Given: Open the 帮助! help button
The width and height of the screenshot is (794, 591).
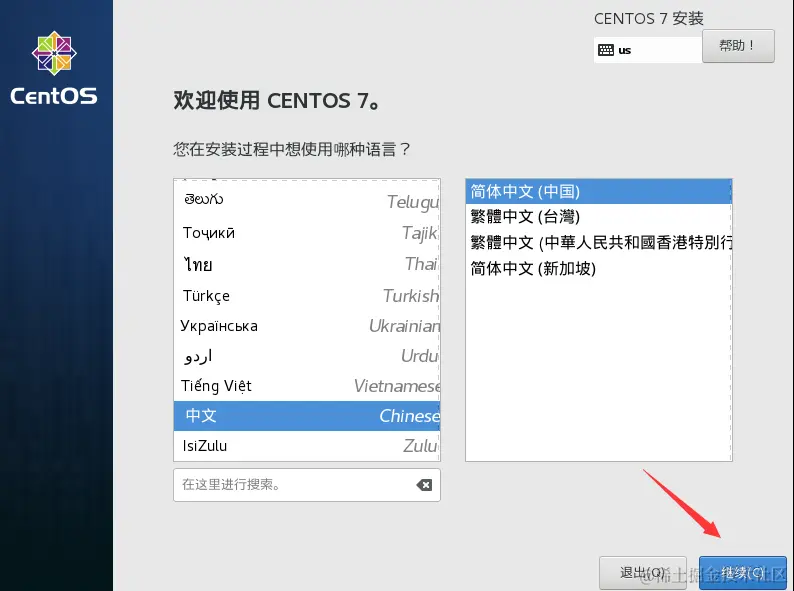Looking at the screenshot, I should coord(738,46).
